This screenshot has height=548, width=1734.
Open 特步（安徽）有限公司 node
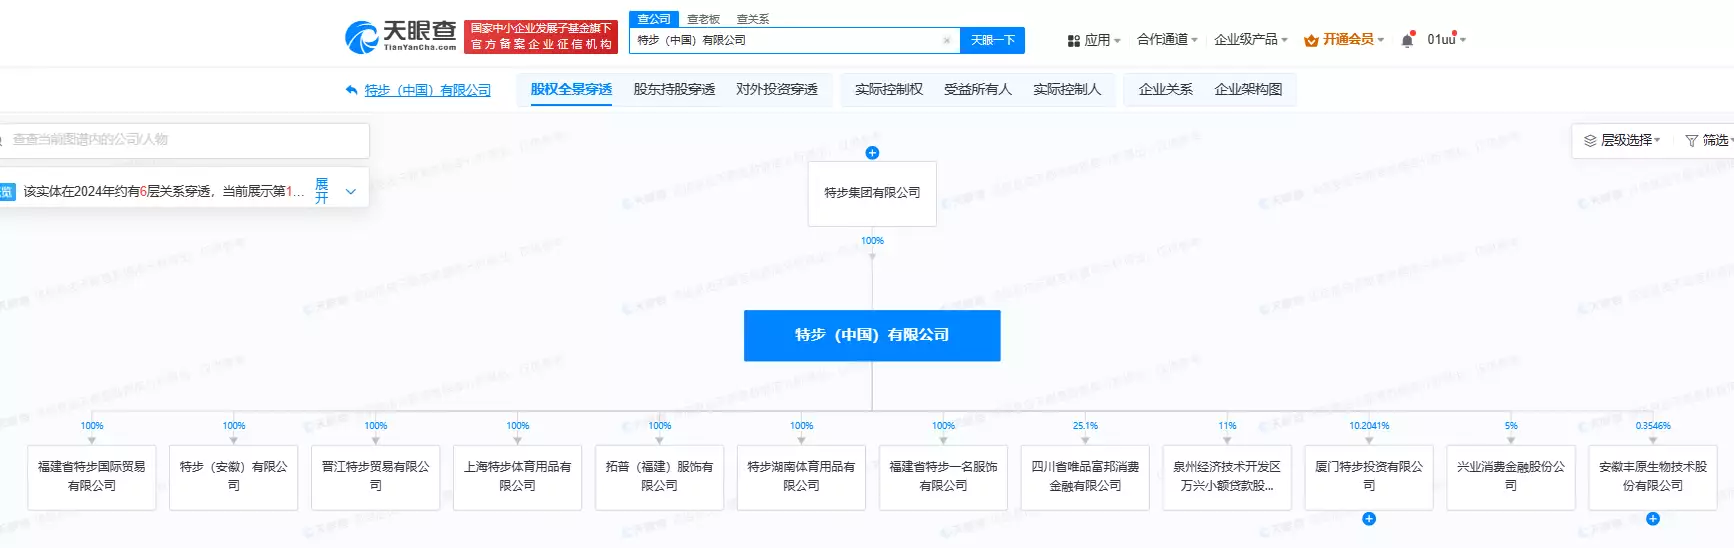(x=234, y=477)
